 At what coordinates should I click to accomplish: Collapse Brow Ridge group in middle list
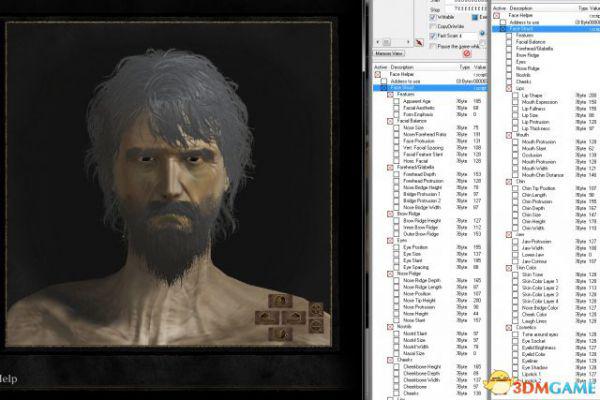[390, 214]
